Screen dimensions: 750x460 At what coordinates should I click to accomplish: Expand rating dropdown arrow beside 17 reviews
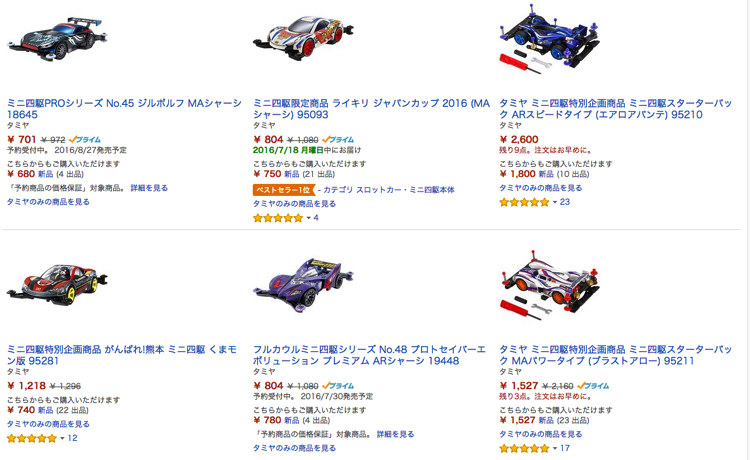[555, 449]
